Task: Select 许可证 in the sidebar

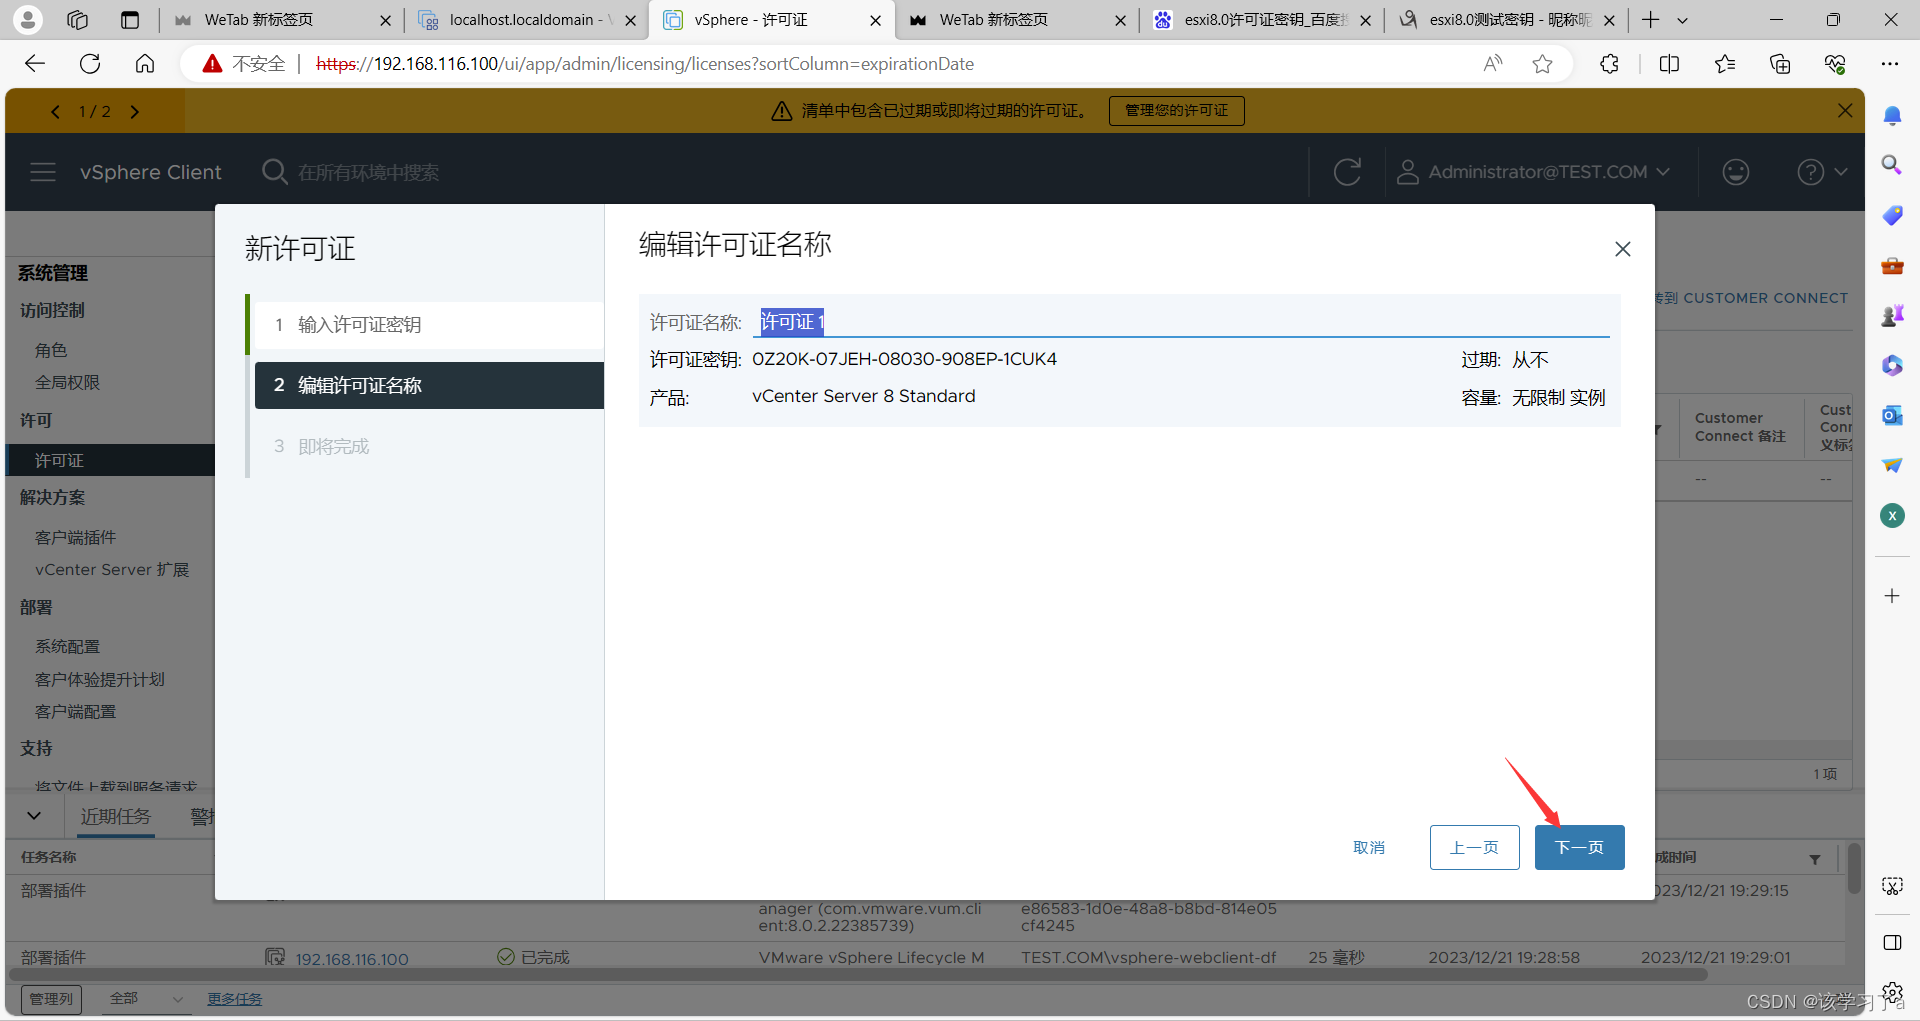Action: [110, 460]
